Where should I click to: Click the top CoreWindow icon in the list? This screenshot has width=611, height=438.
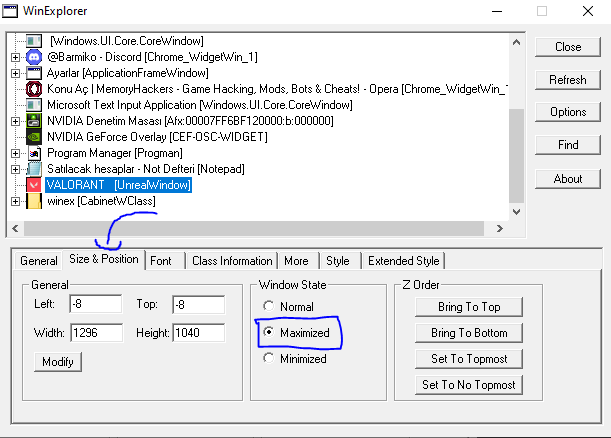[34, 41]
